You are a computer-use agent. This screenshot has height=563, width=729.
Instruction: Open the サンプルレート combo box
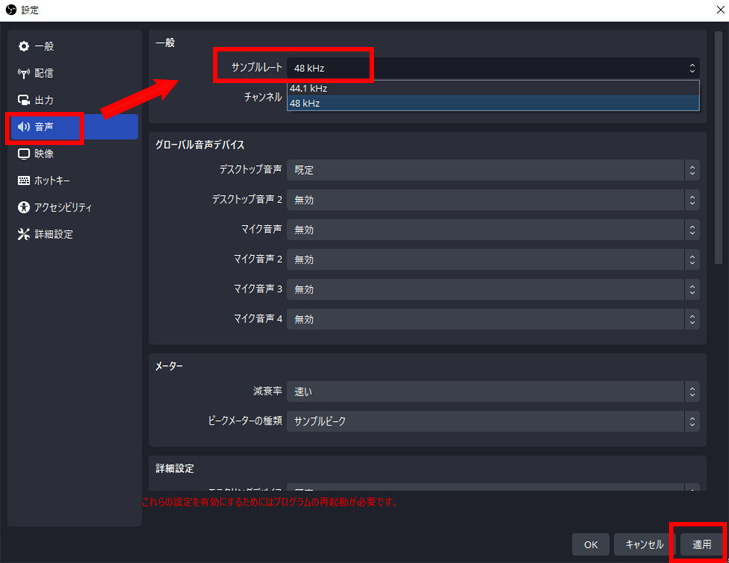493,68
